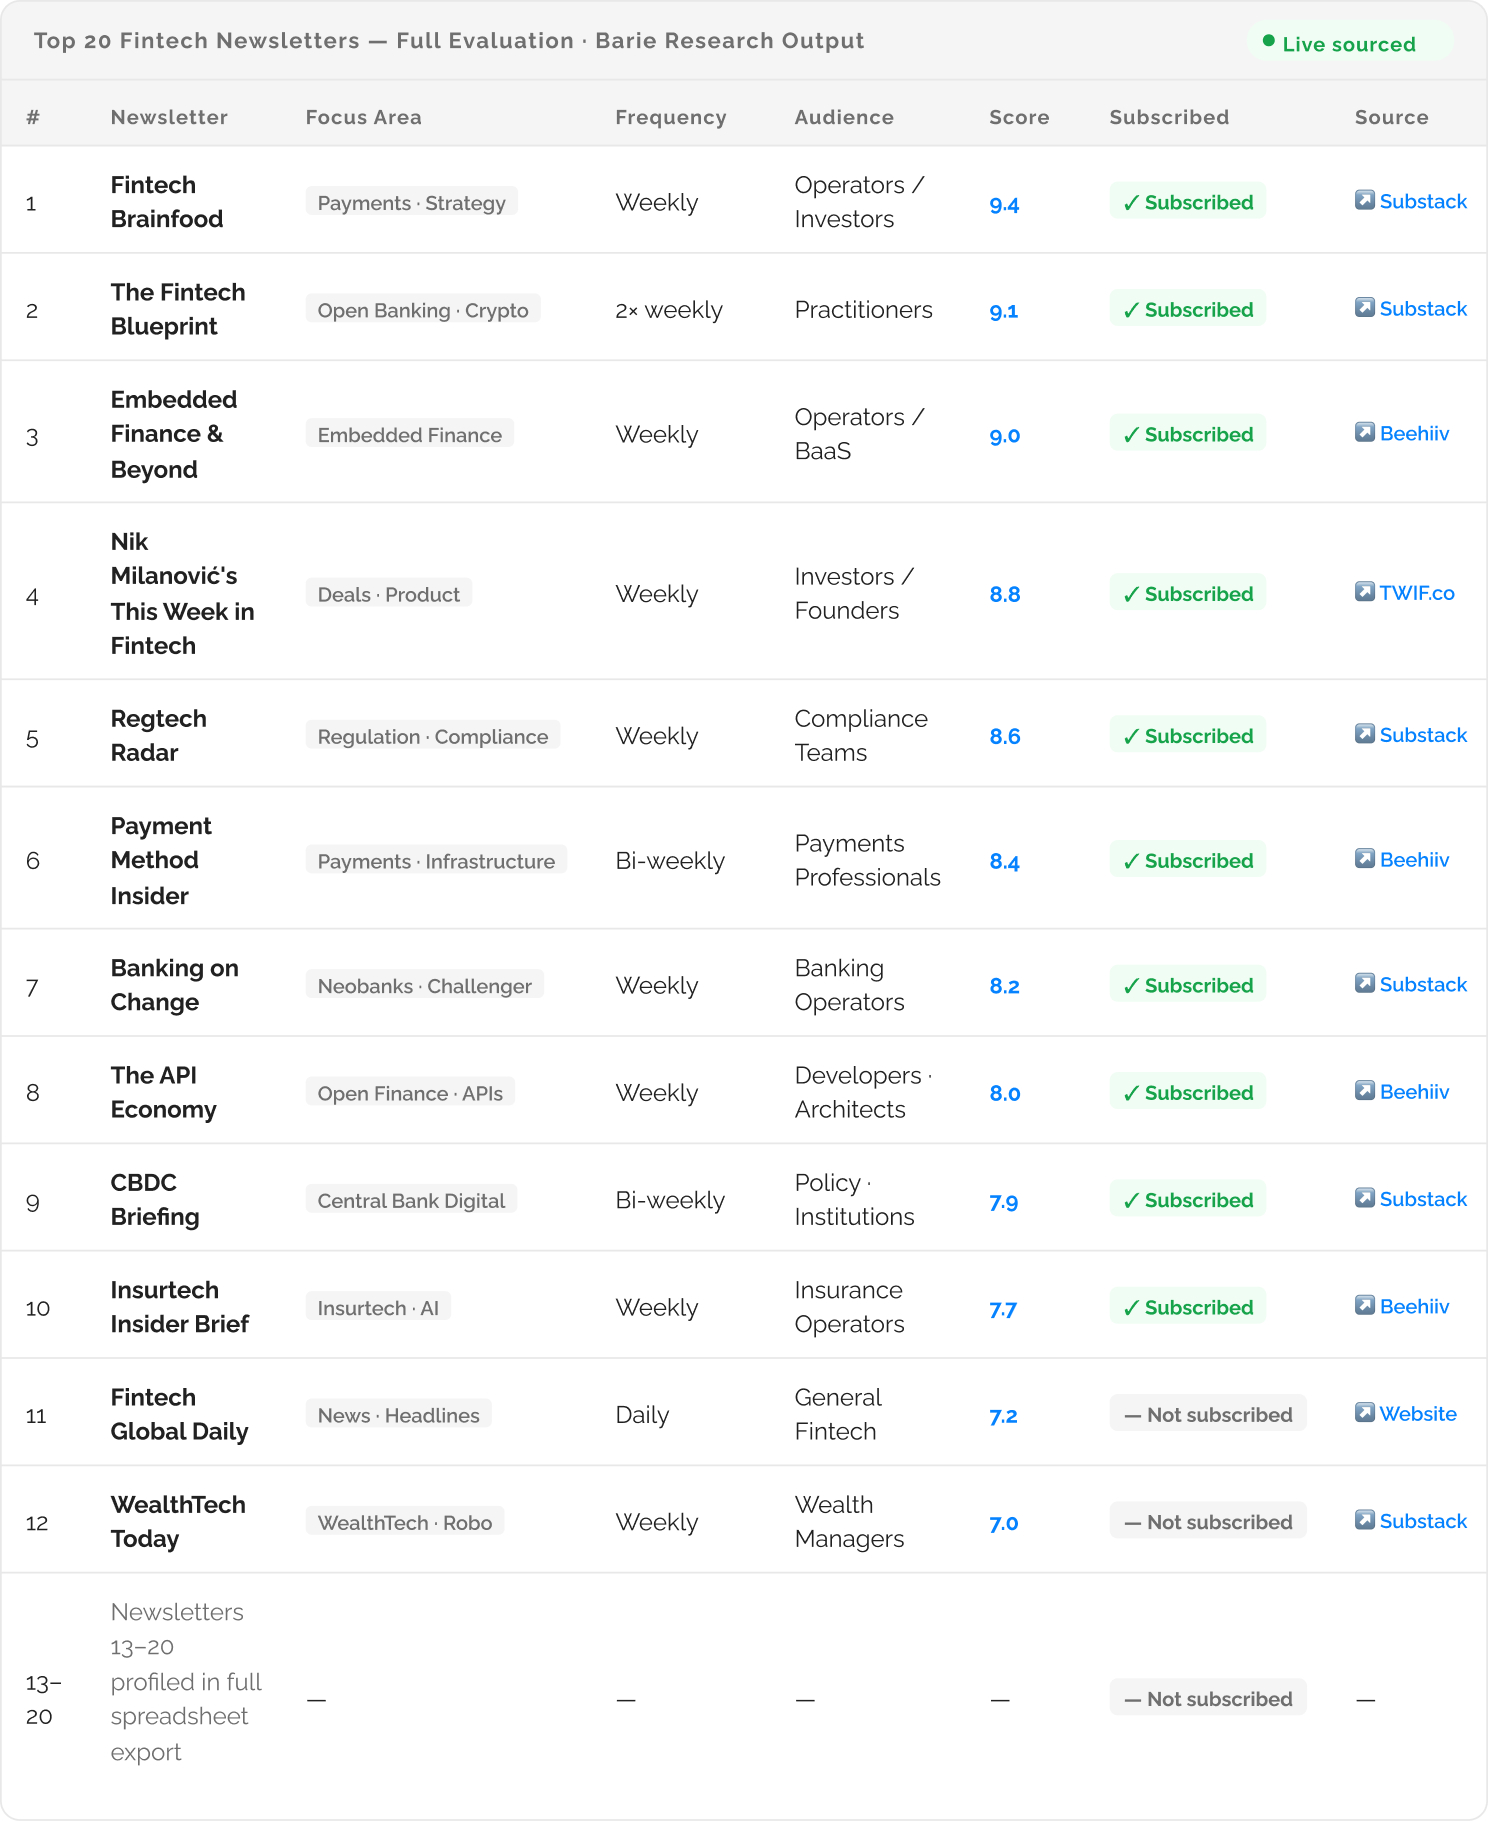
Task: Open Substack link for Banking on Change
Action: tap(1422, 985)
